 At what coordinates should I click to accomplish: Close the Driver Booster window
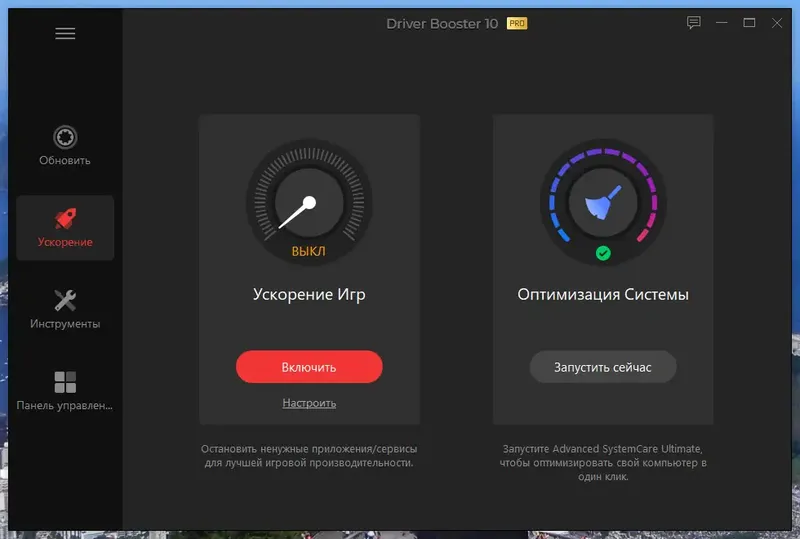point(777,22)
